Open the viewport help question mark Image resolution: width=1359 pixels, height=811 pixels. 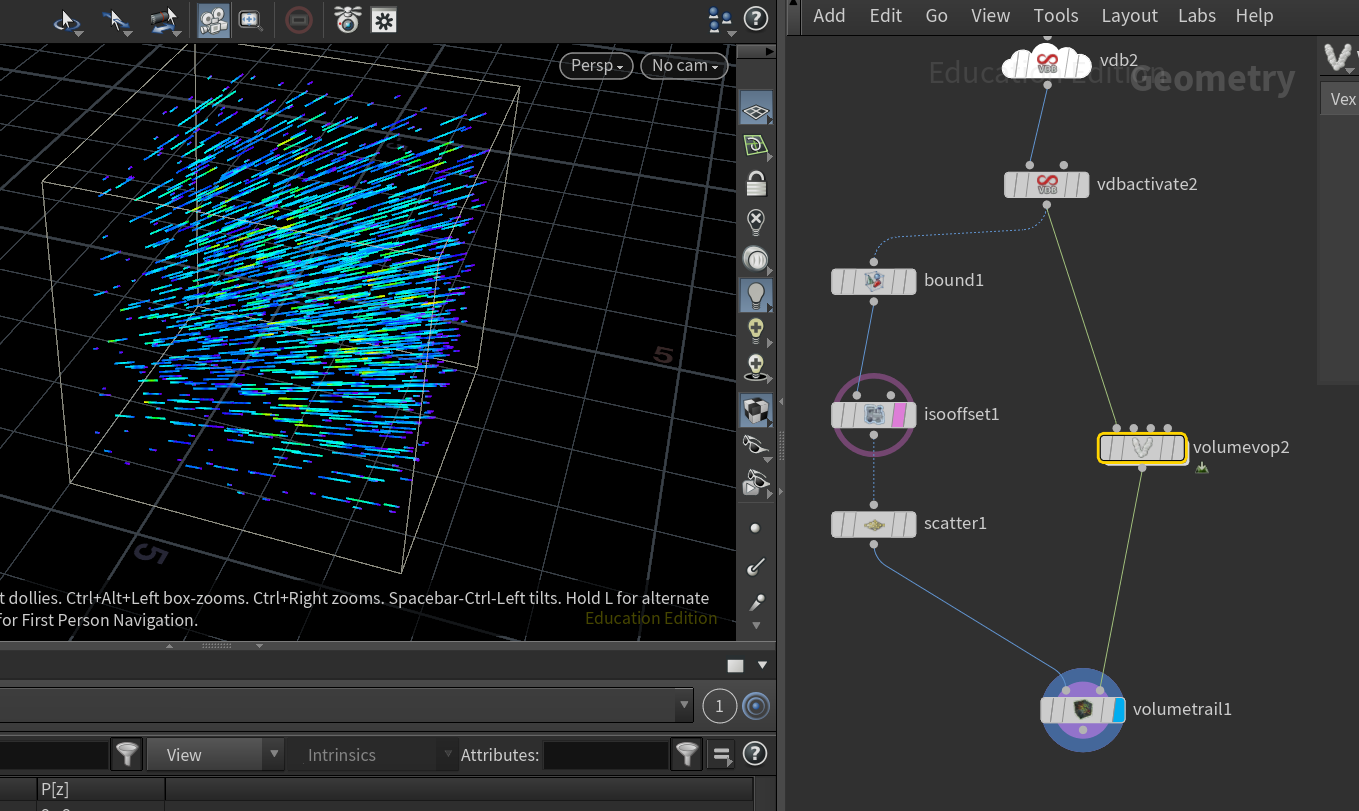757,18
